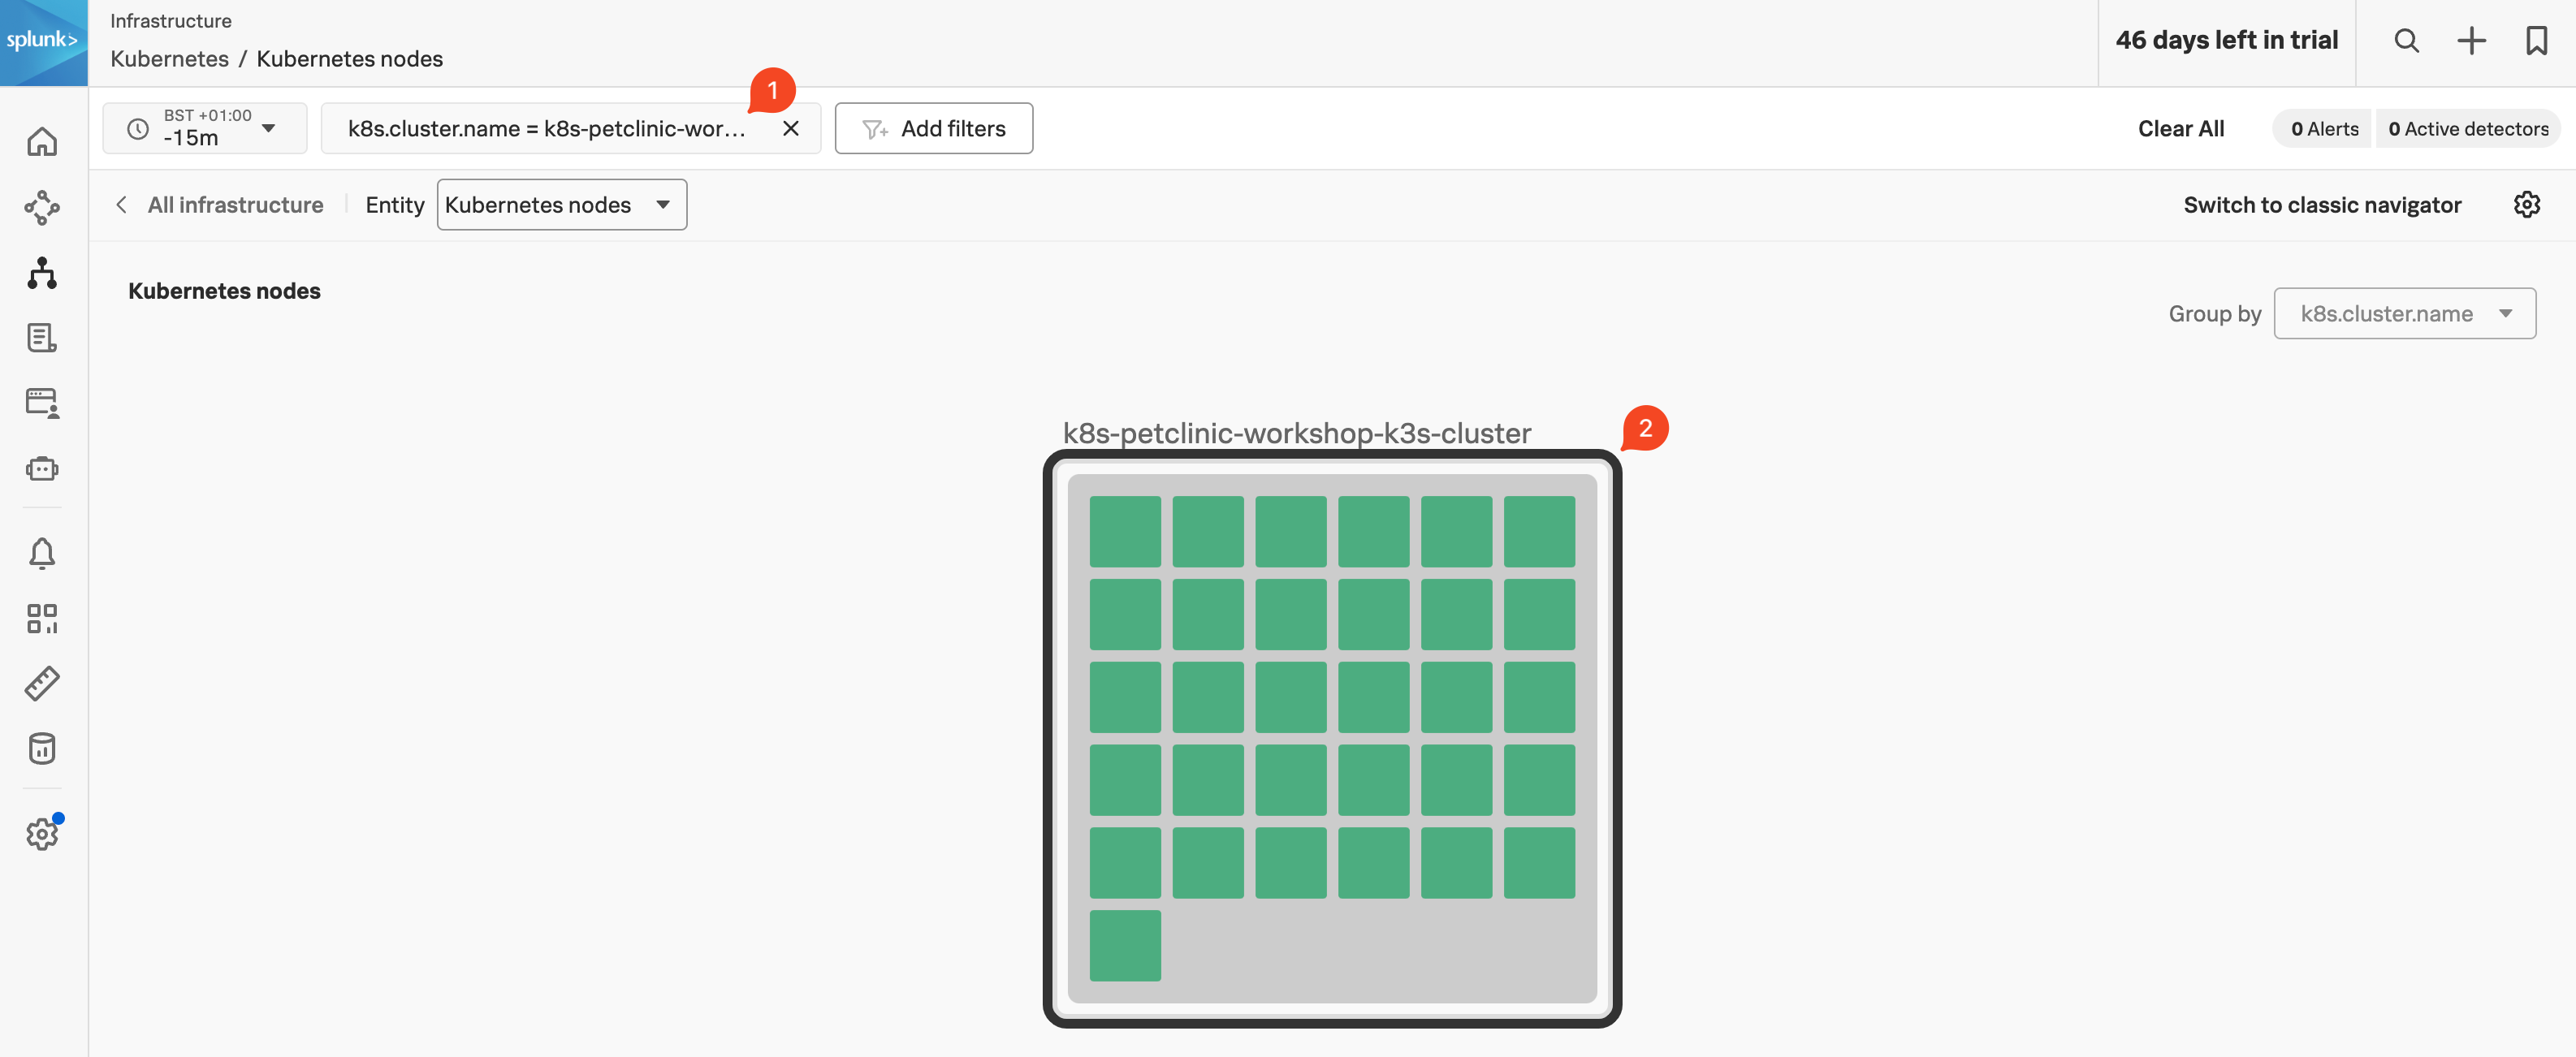Viewport: 2576px width, 1057px height.
Task: Click the Add filters toggle button
Action: (933, 128)
